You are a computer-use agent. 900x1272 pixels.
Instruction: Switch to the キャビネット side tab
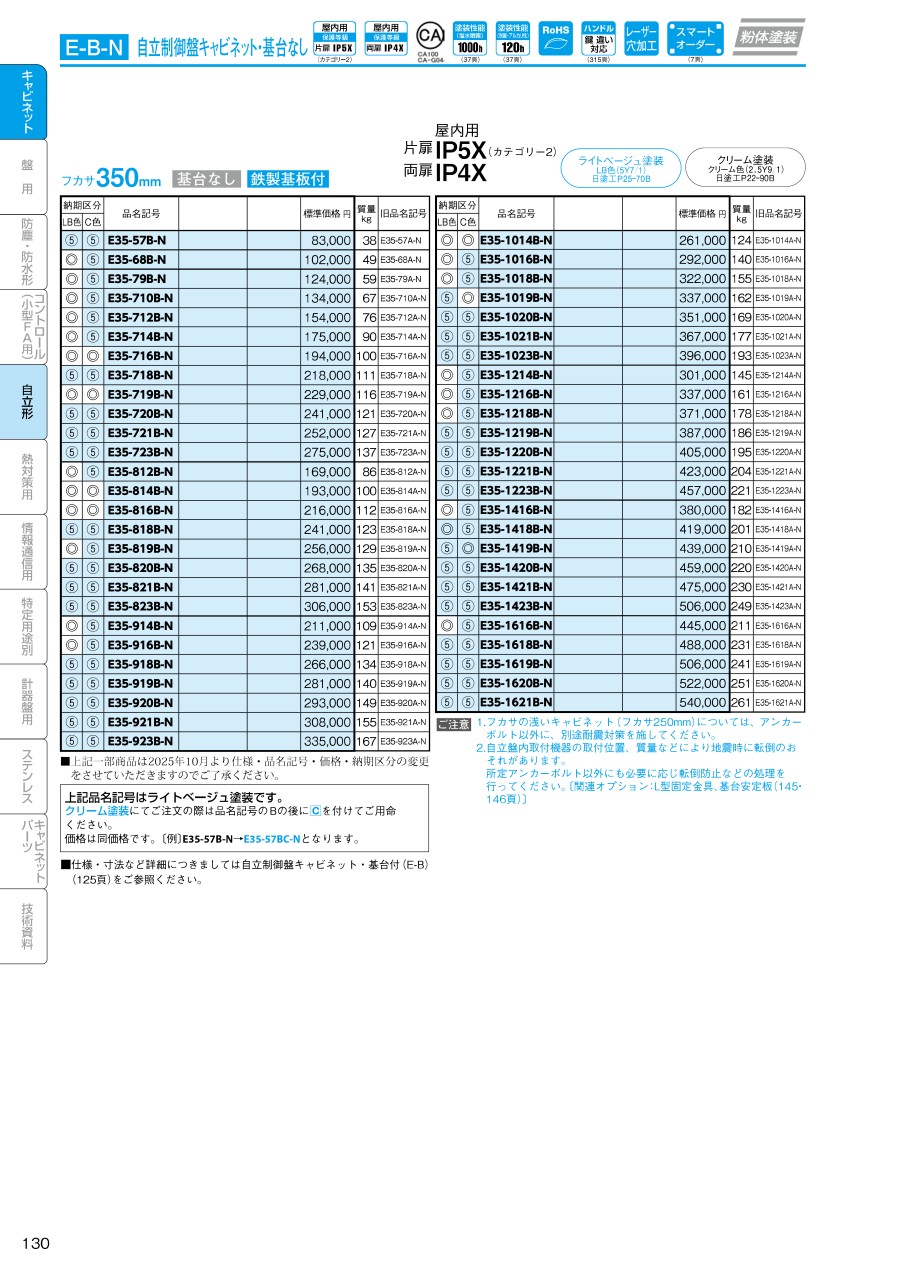(25, 102)
